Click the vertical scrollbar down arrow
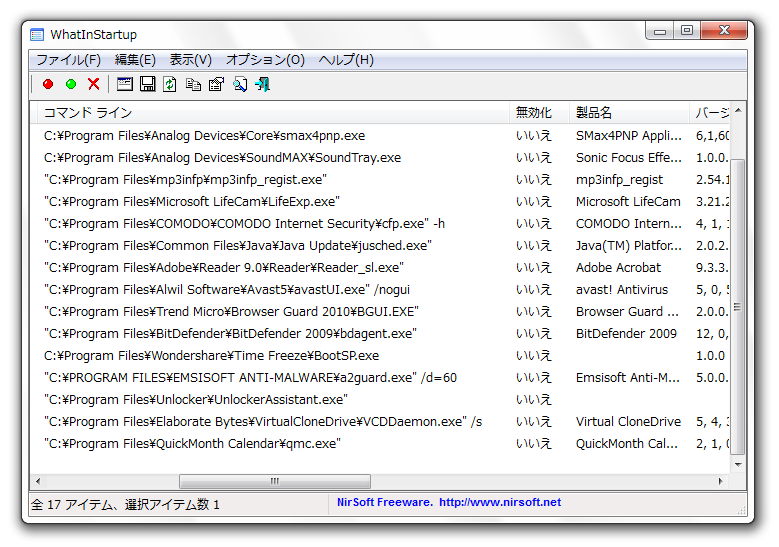779x547 pixels. coord(738,465)
